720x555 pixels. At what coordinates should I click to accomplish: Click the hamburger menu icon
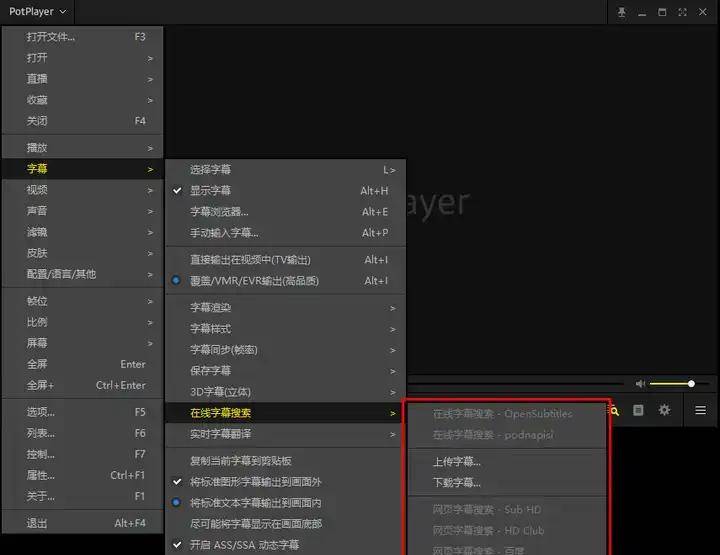click(700, 410)
